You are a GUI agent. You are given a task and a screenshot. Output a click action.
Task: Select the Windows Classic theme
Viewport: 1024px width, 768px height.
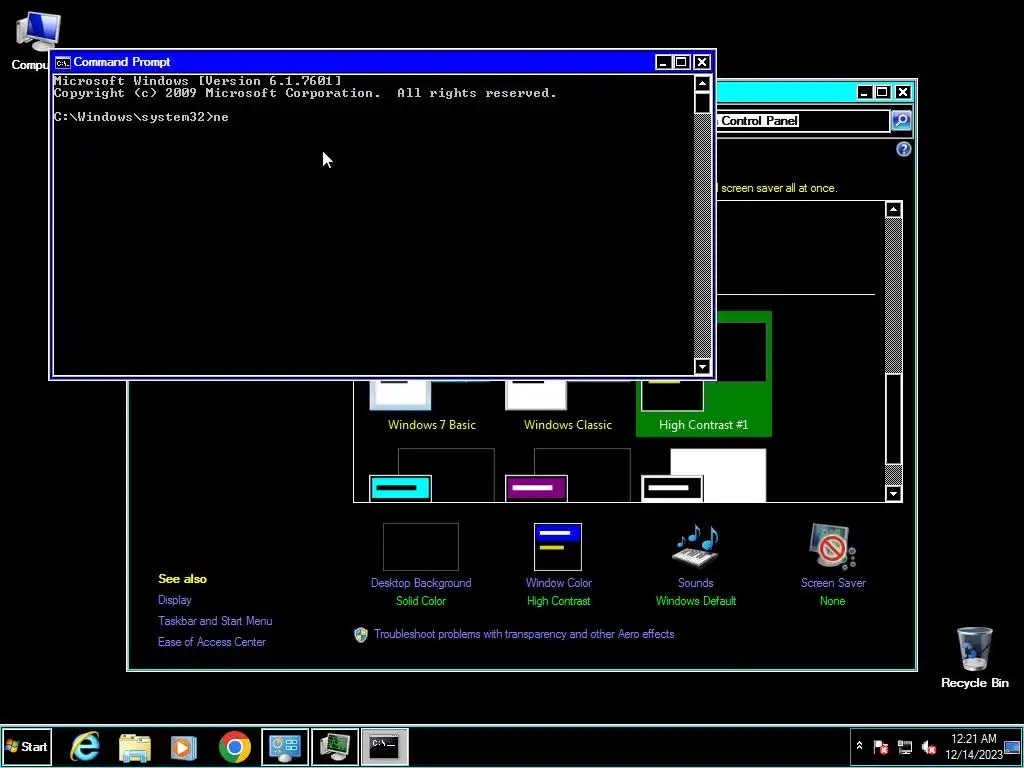tap(568, 406)
